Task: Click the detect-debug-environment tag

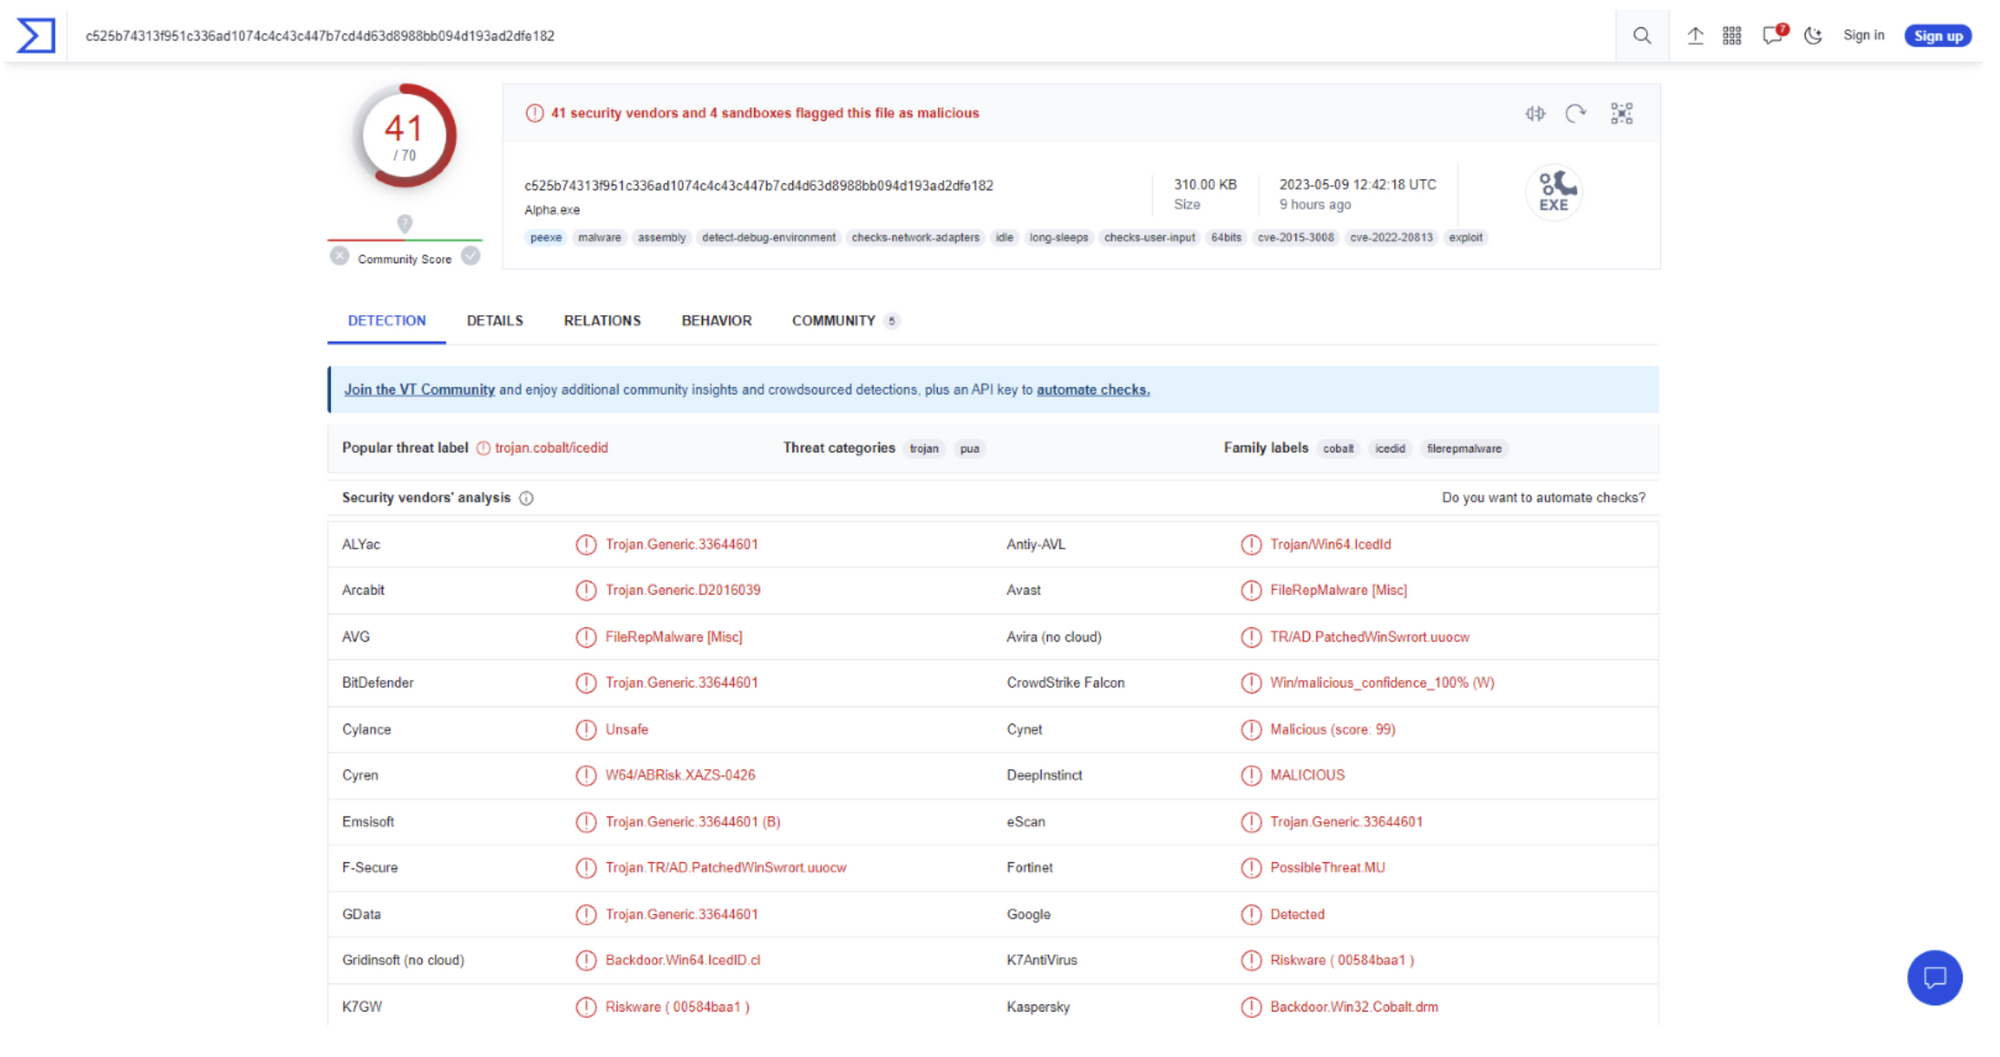Action: click(769, 238)
